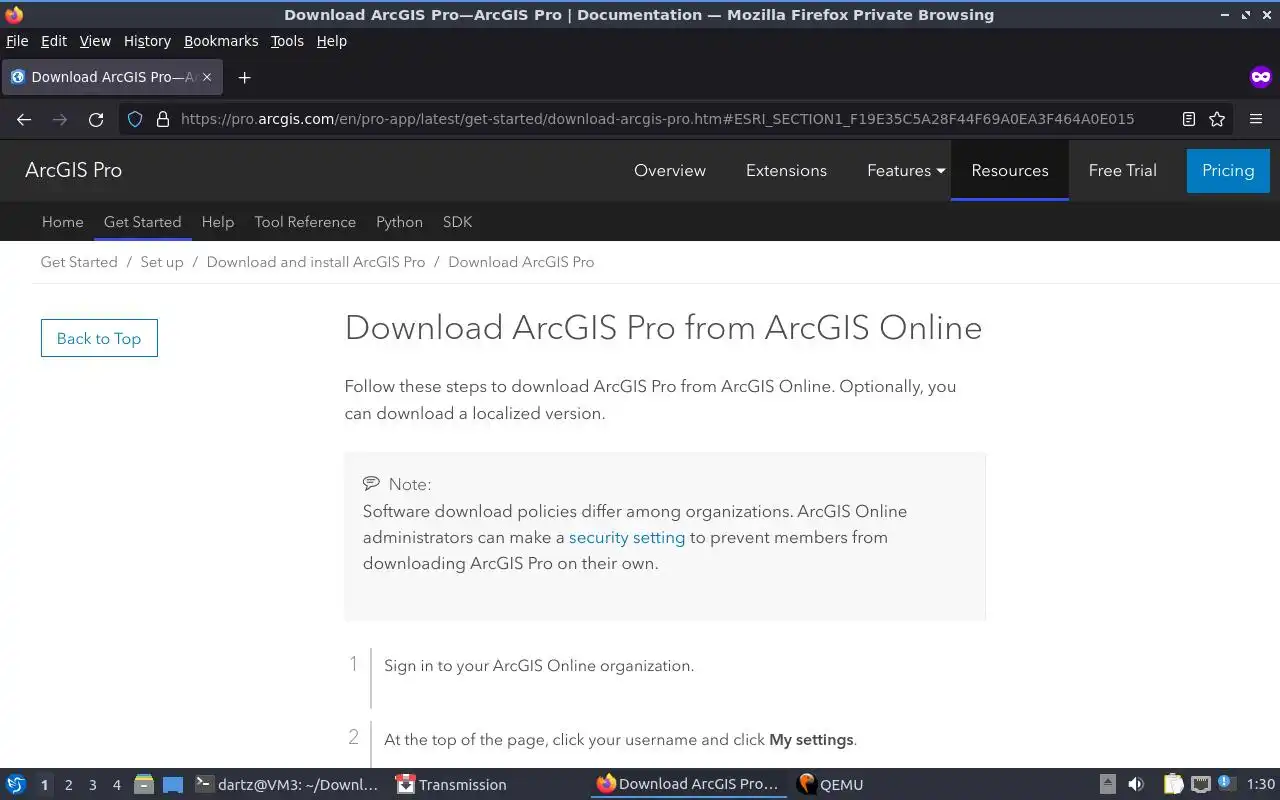Reload the current page

(x=96, y=119)
